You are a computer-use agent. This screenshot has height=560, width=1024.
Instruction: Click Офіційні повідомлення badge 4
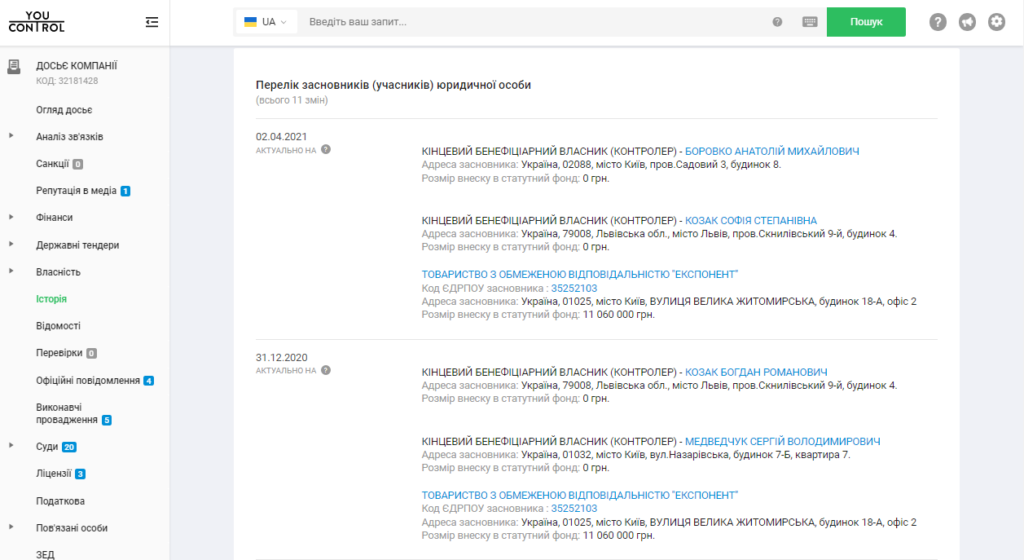149,381
